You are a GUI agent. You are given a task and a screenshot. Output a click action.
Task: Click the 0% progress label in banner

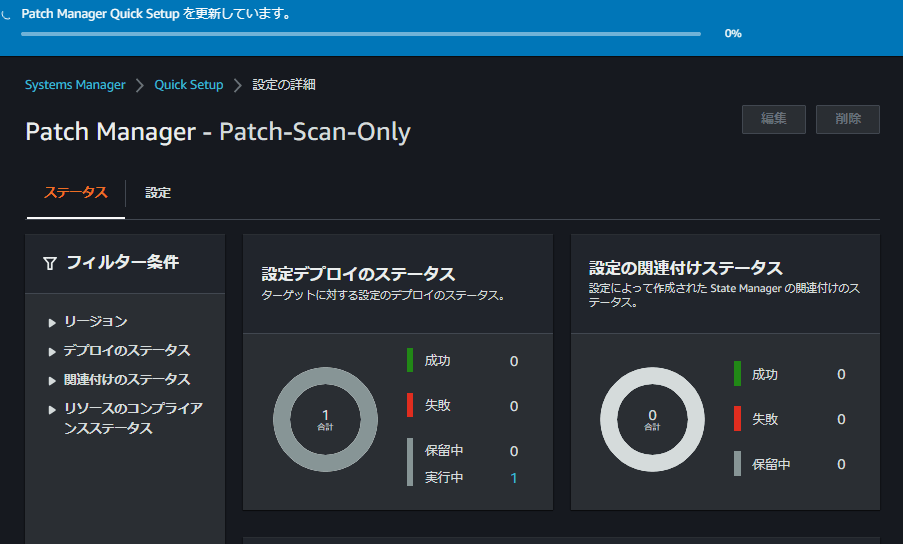[x=733, y=33]
